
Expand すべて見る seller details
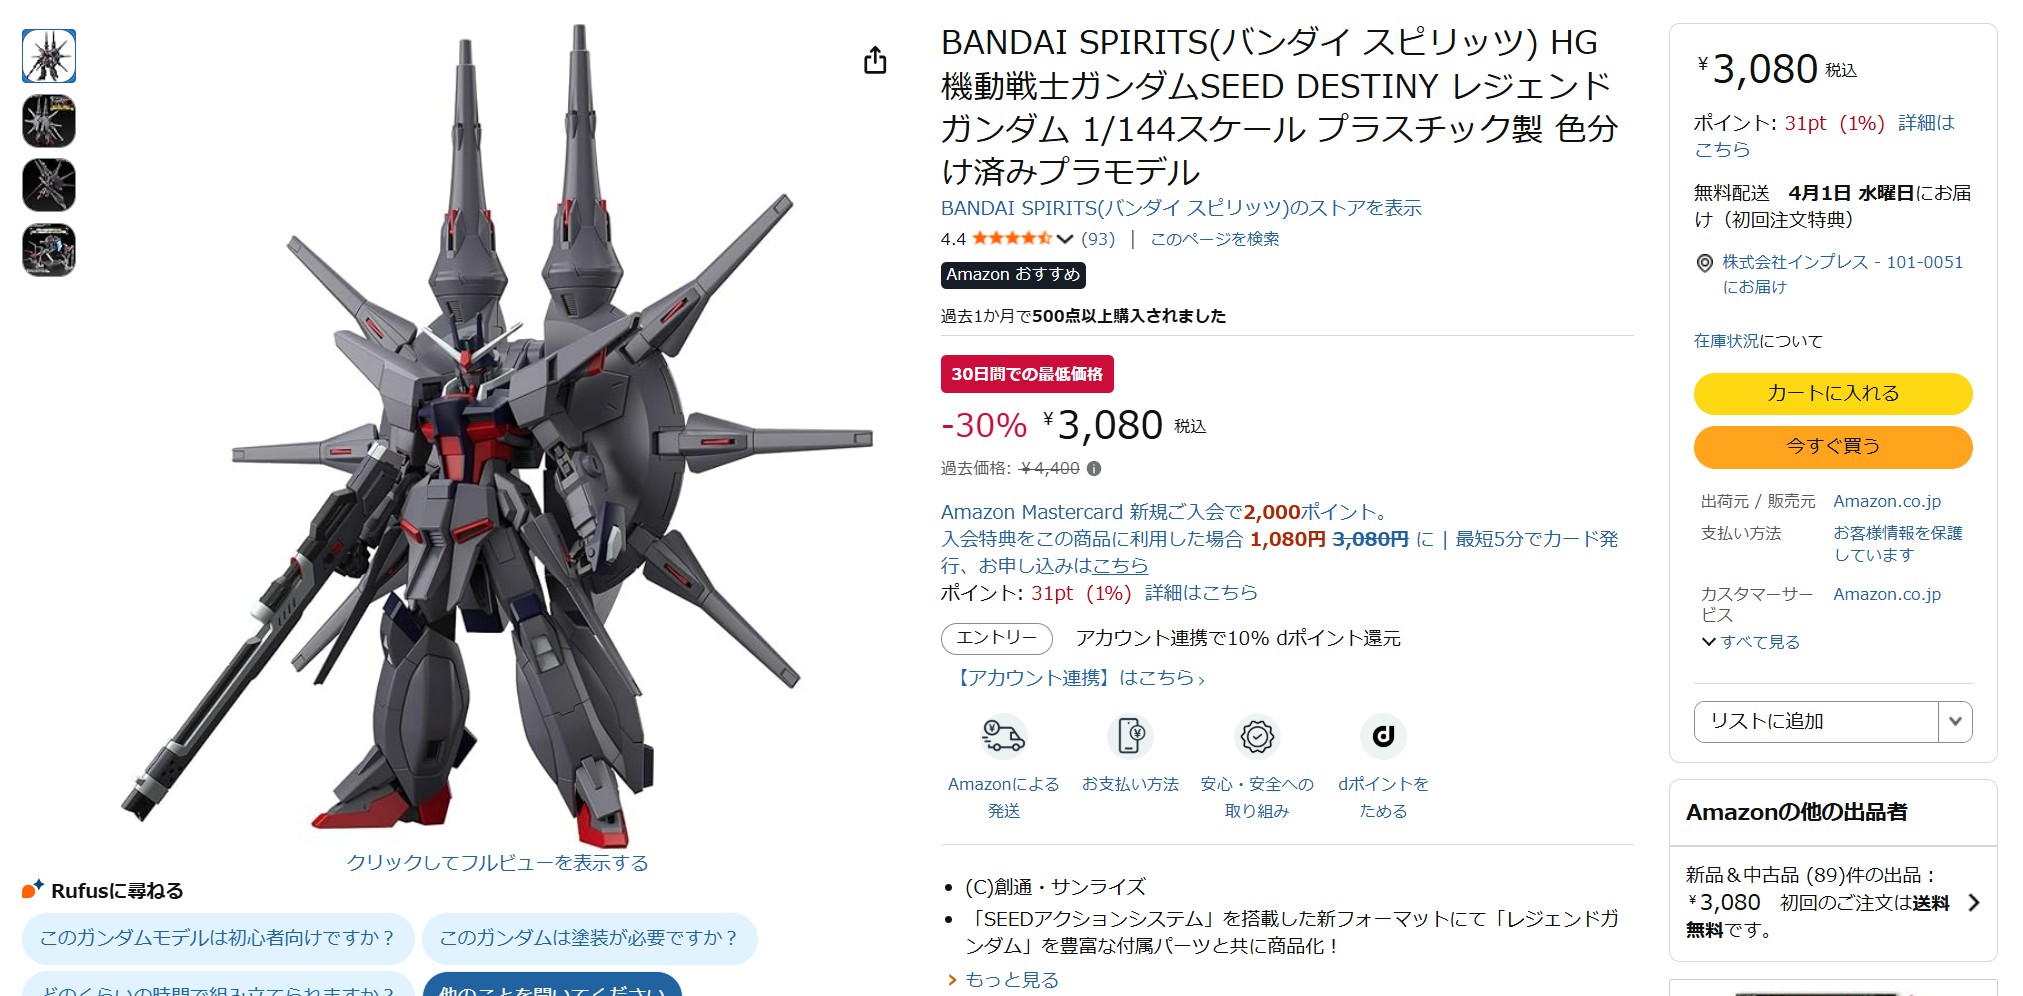pyautogui.click(x=1751, y=642)
